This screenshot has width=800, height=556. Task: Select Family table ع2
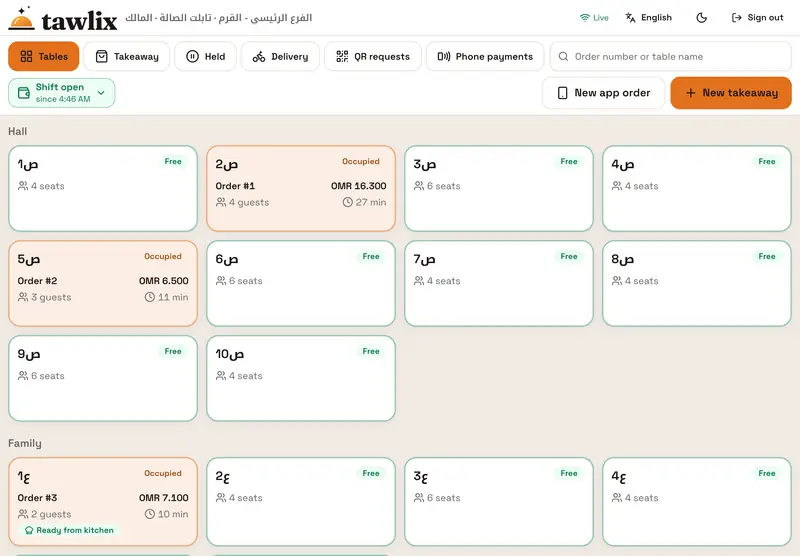point(301,502)
